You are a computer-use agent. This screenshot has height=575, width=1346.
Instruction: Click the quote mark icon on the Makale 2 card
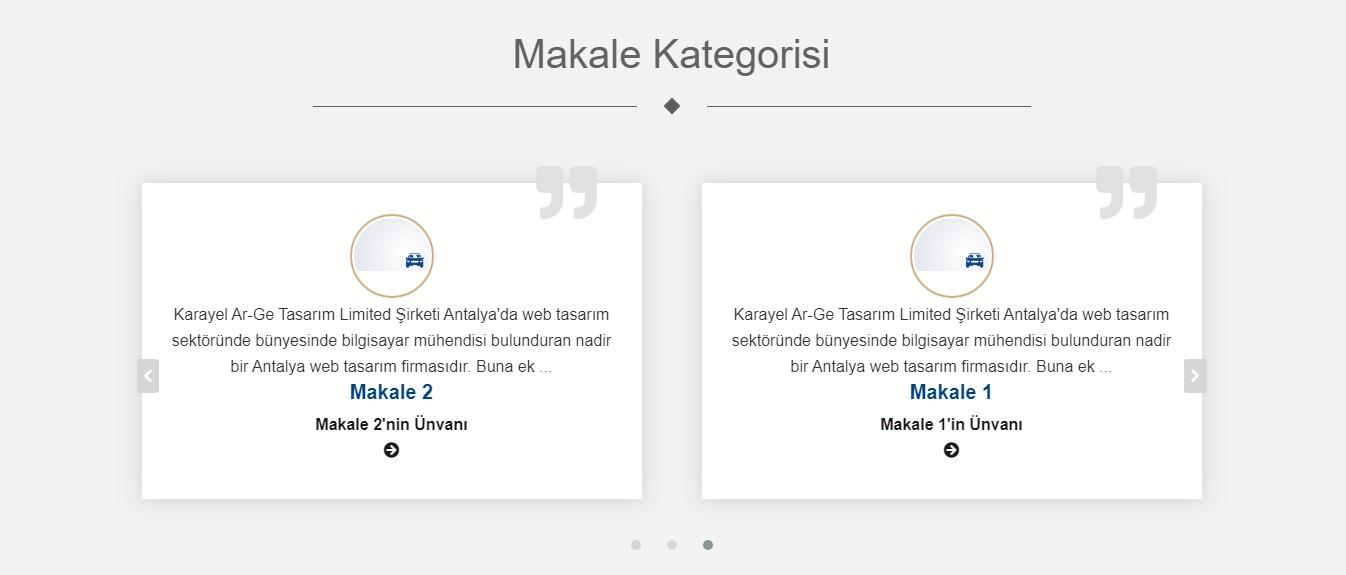(x=567, y=192)
